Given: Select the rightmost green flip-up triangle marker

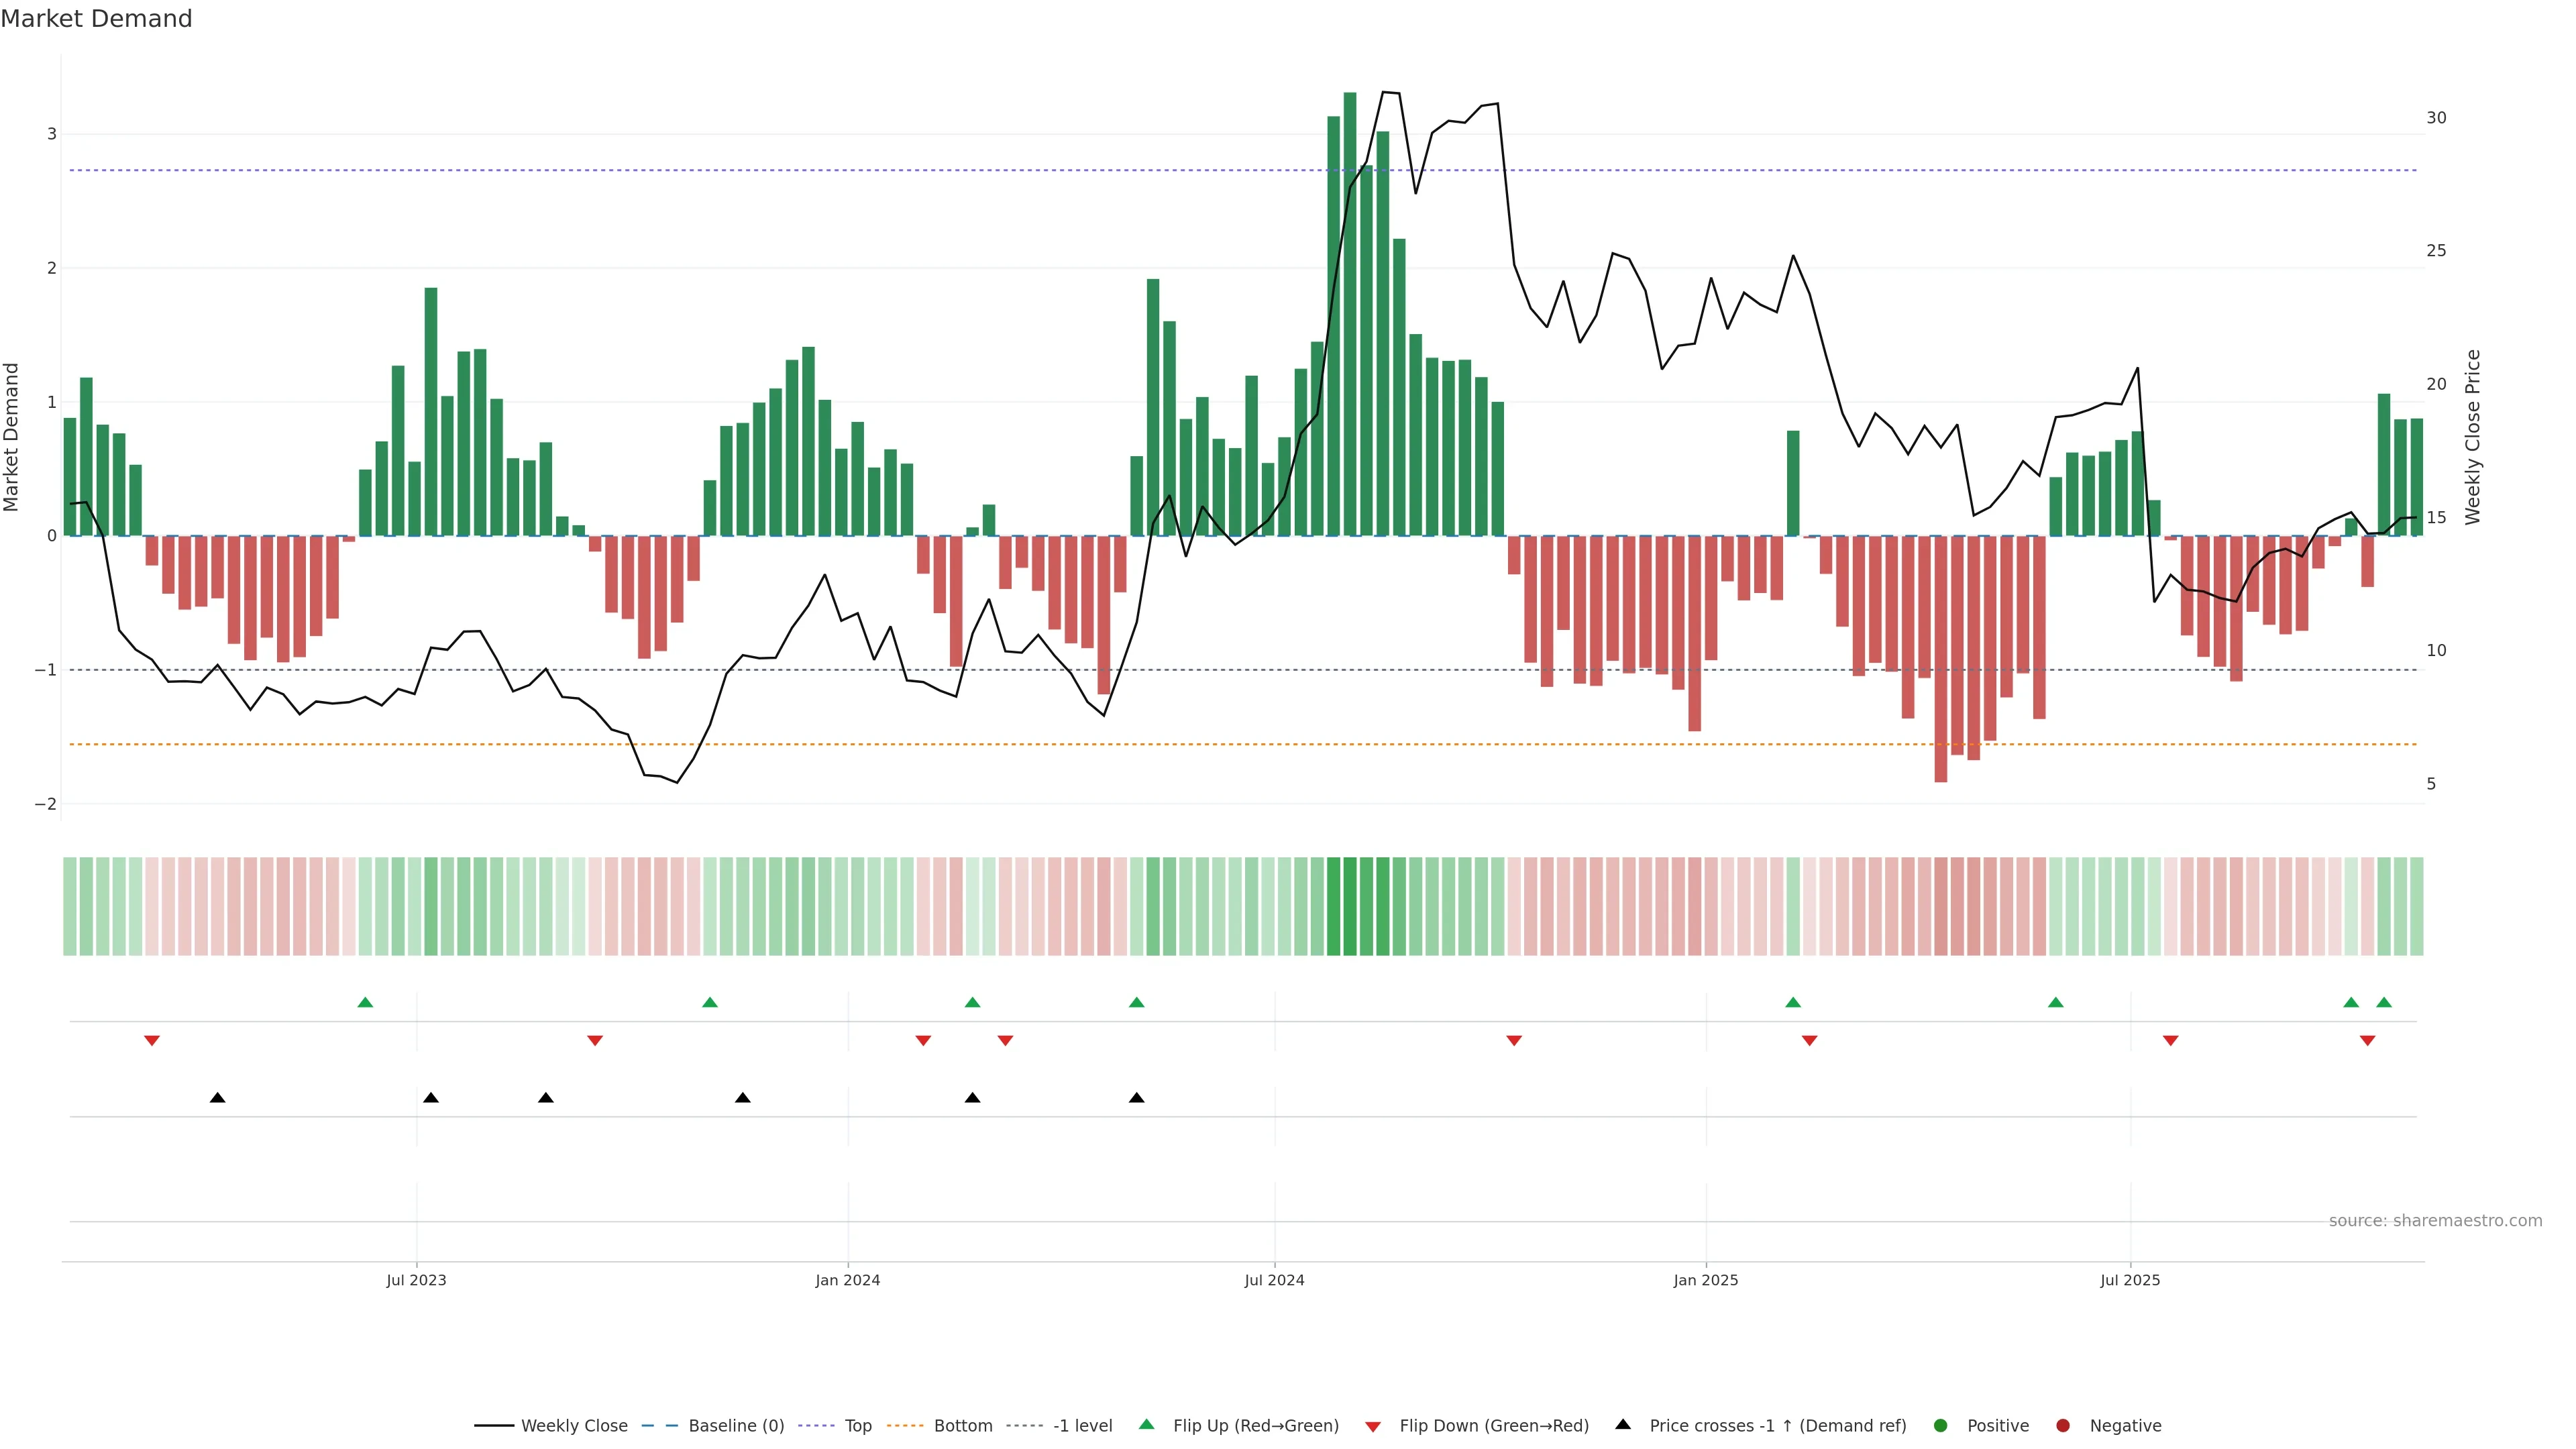Looking at the screenshot, I should pos(2384,1002).
